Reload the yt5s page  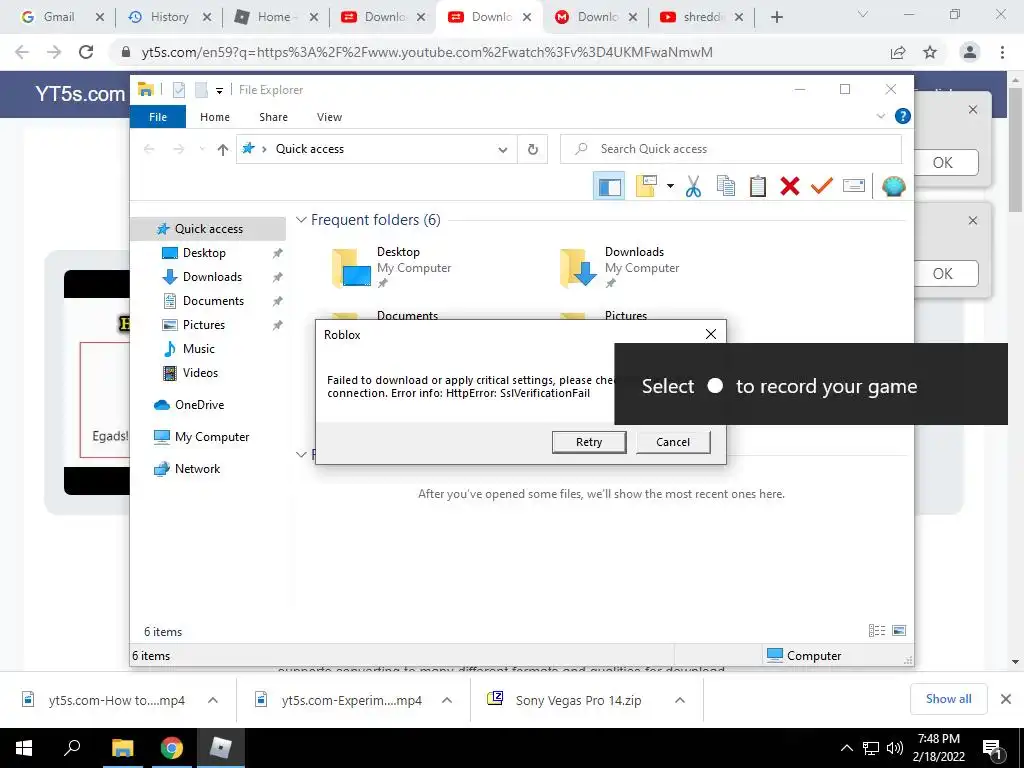(86, 52)
